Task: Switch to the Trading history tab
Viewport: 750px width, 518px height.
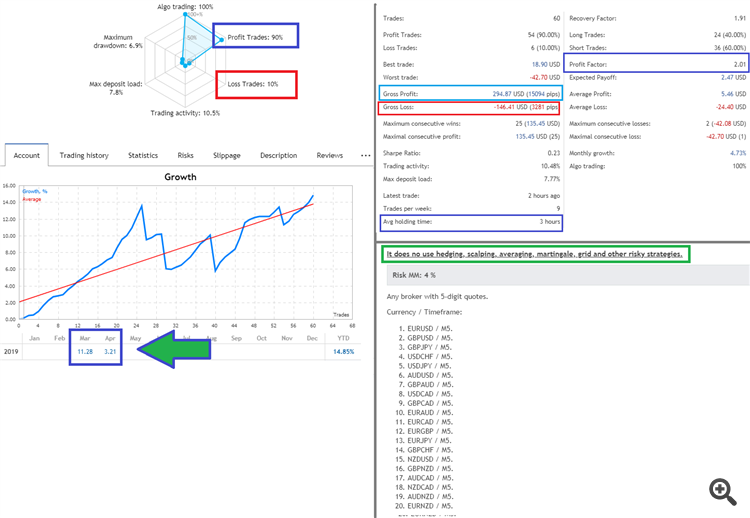Action: point(84,155)
